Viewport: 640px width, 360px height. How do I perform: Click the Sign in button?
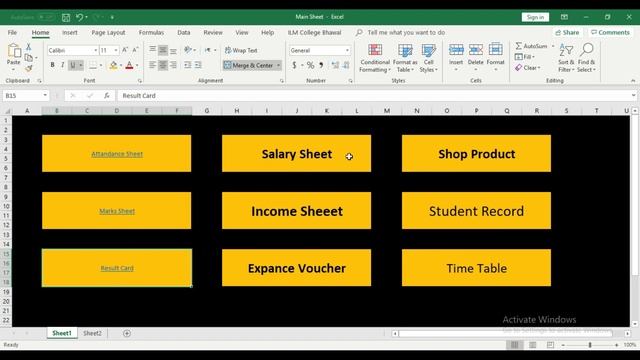(x=535, y=17)
